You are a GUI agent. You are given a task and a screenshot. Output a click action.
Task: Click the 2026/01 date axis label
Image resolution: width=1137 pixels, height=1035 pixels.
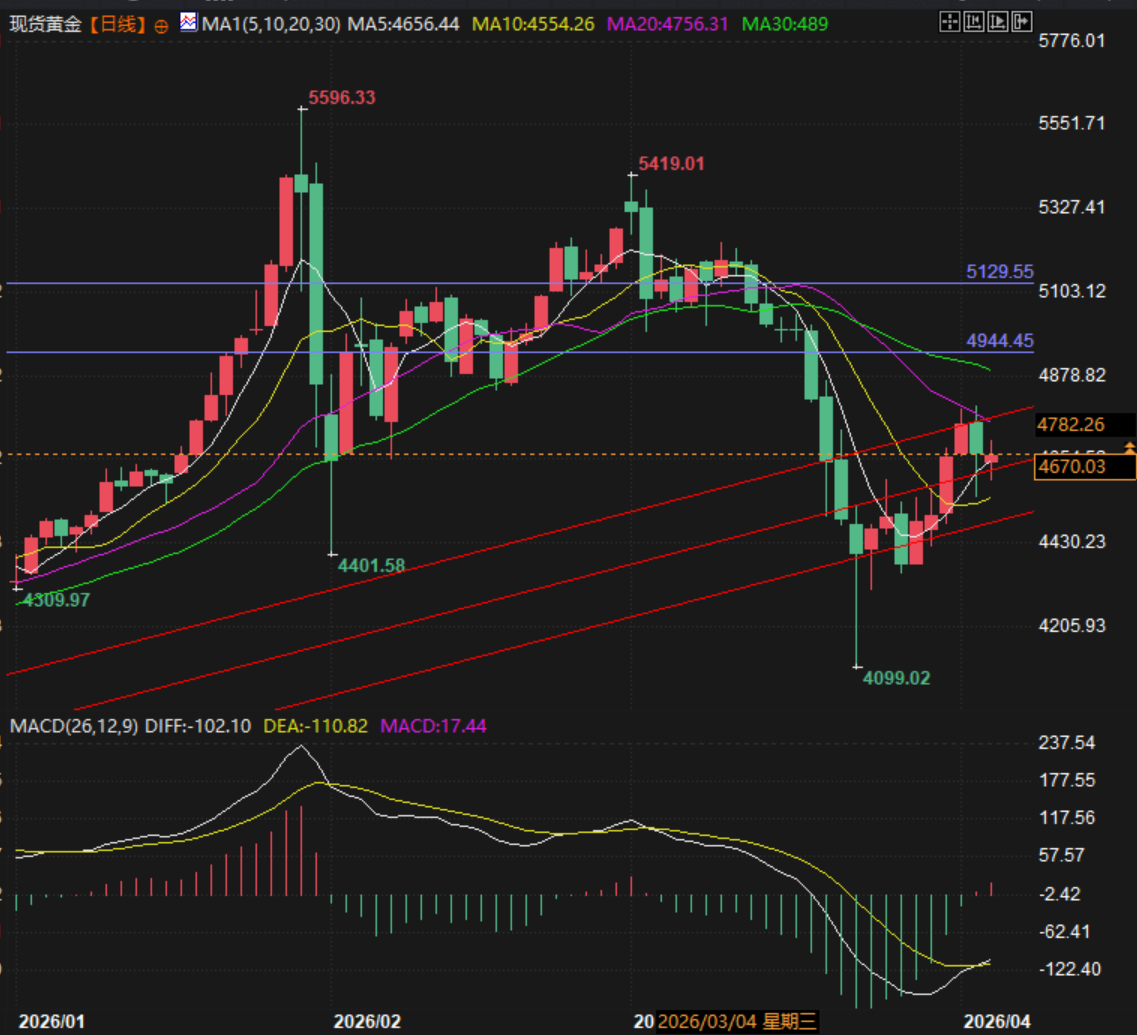click(x=51, y=1021)
